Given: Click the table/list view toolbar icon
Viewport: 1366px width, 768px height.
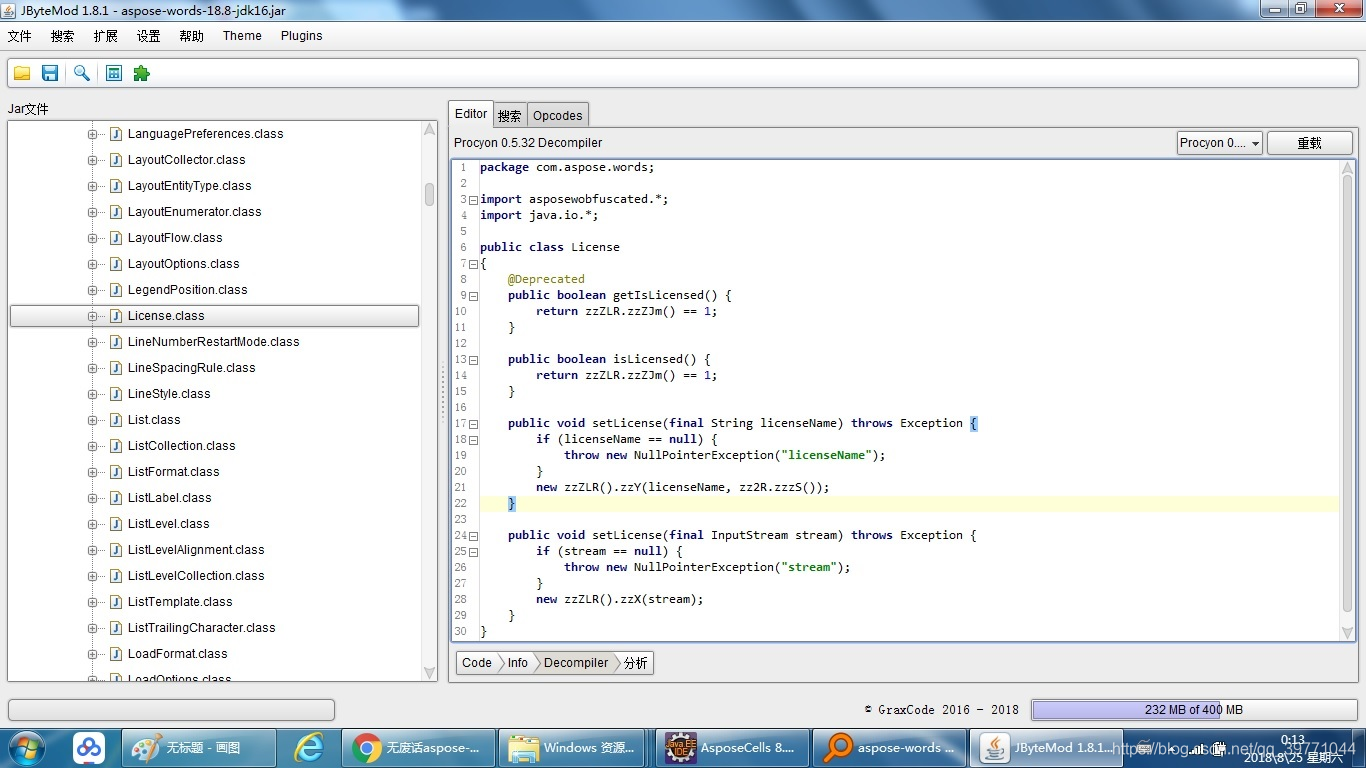Looking at the screenshot, I should pos(114,73).
